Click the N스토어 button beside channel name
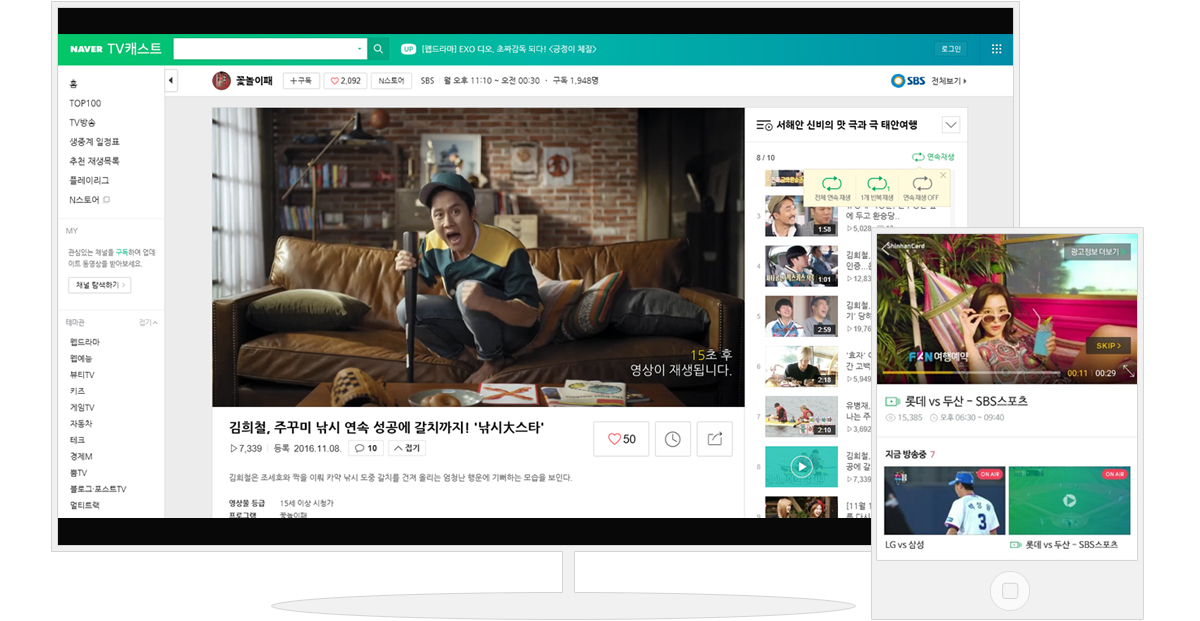 tap(391, 81)
